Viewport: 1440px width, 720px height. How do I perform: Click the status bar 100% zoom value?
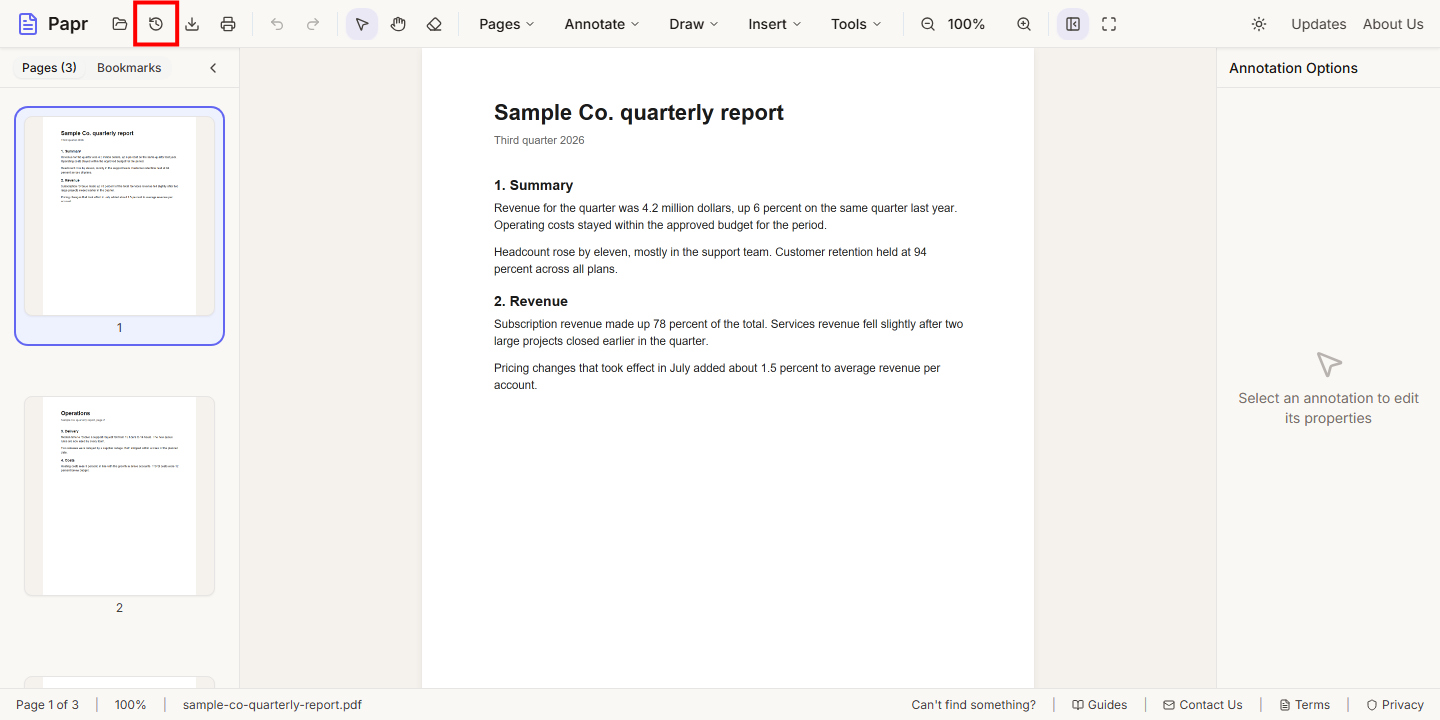130,705
